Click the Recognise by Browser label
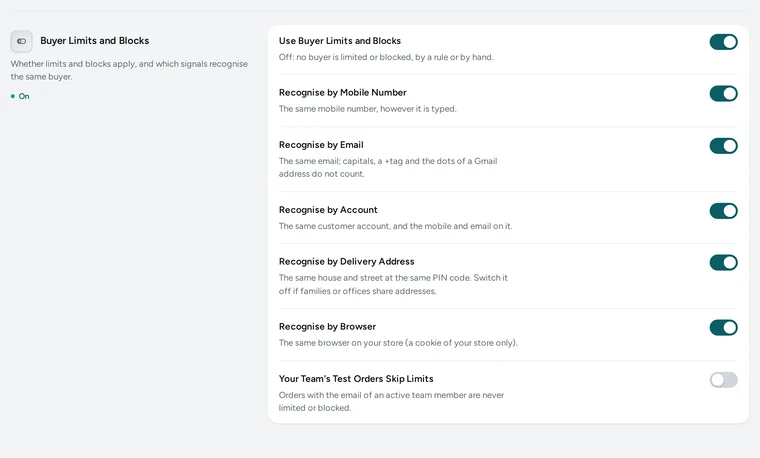 [x=327, y=327]
